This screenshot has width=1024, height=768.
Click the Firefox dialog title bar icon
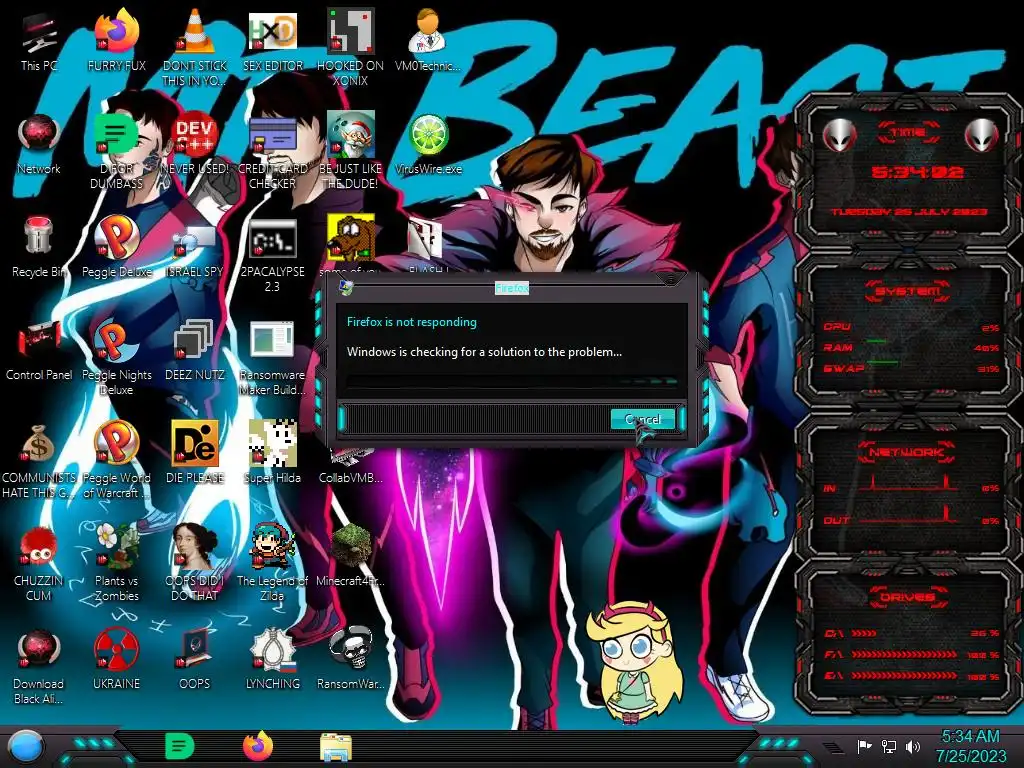tap(347, 287)
